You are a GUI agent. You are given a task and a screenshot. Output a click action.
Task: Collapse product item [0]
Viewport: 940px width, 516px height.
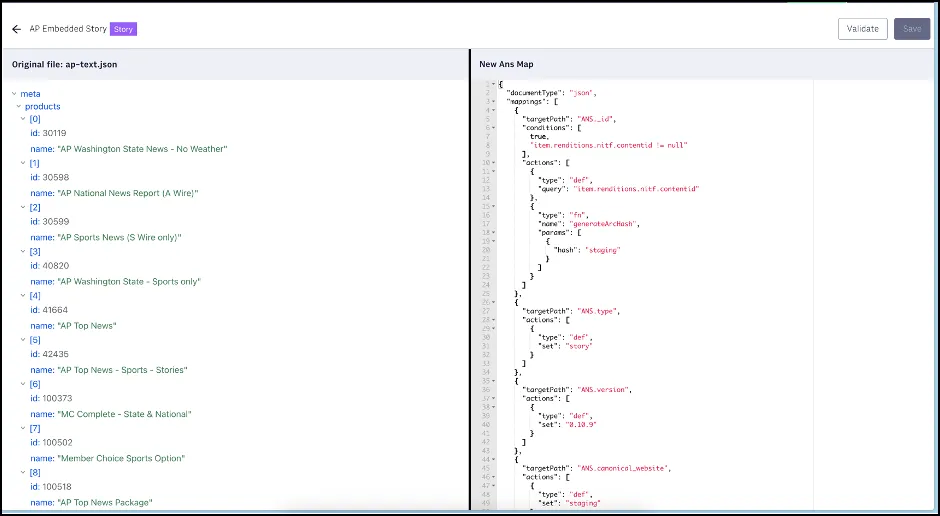(x=23, y=119)
